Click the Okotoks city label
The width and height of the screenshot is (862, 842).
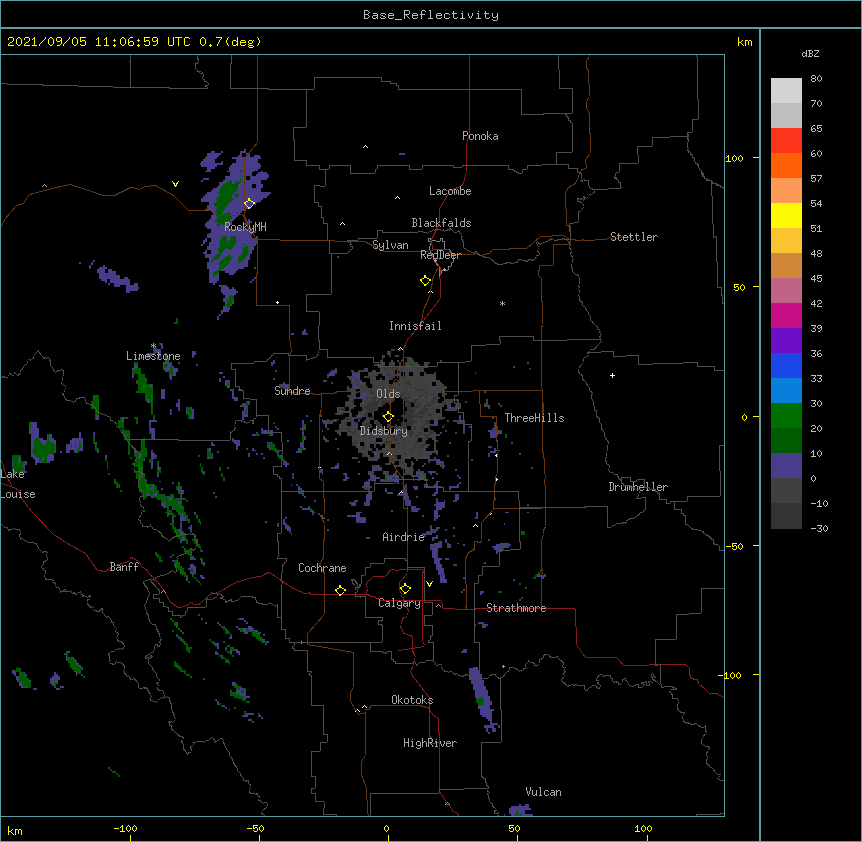pos(412,700)
